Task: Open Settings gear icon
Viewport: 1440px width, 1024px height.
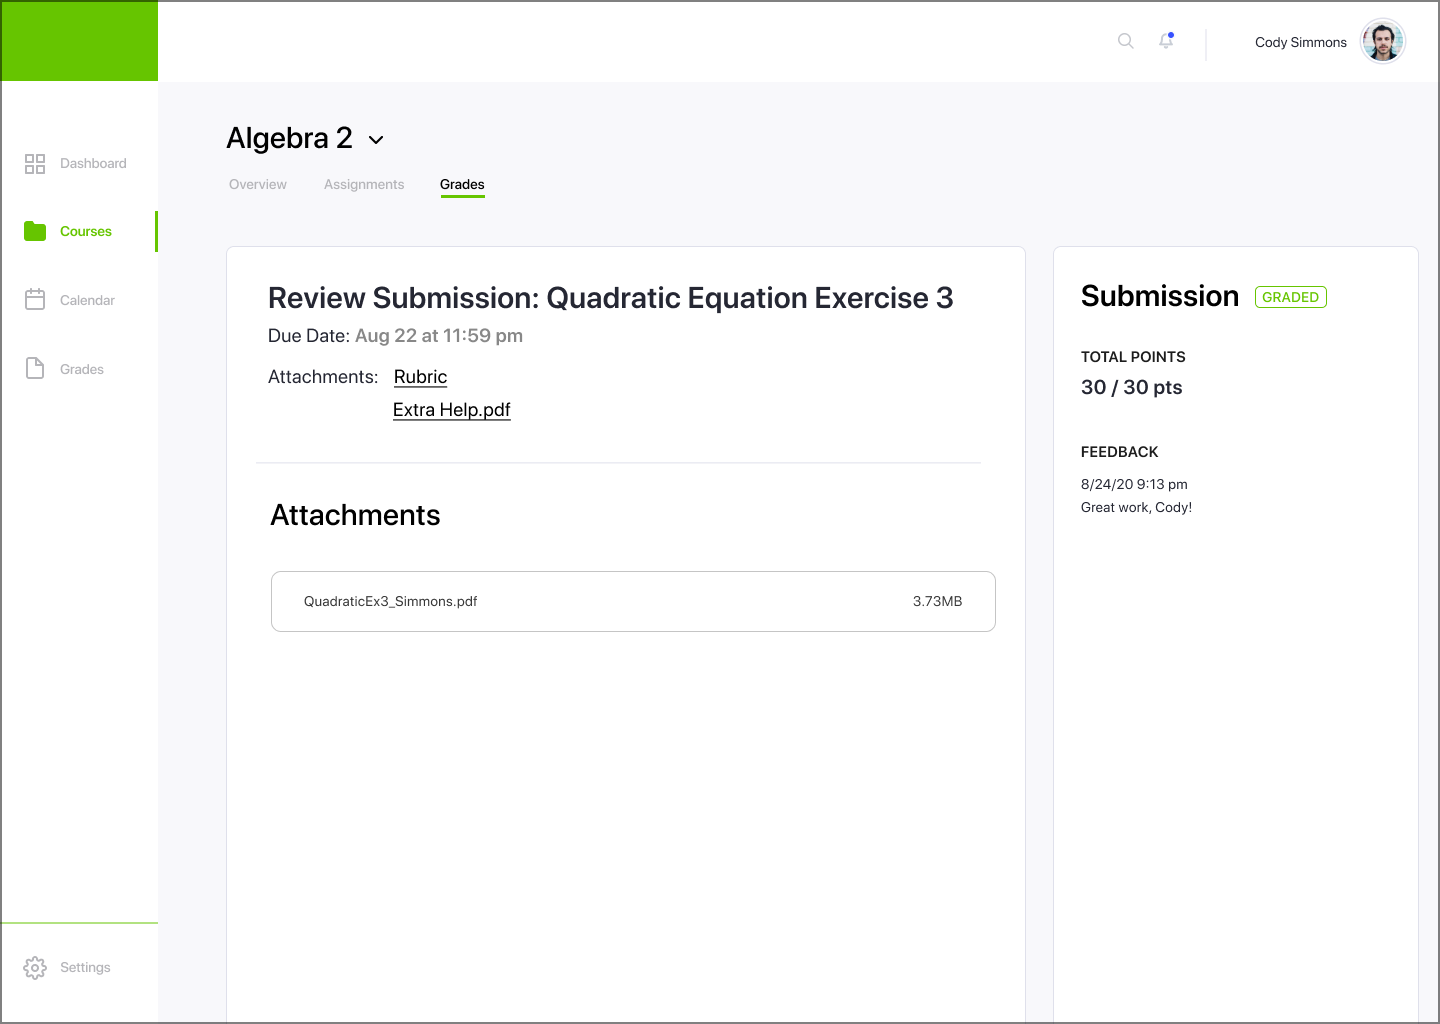Action: click(35, 968)
